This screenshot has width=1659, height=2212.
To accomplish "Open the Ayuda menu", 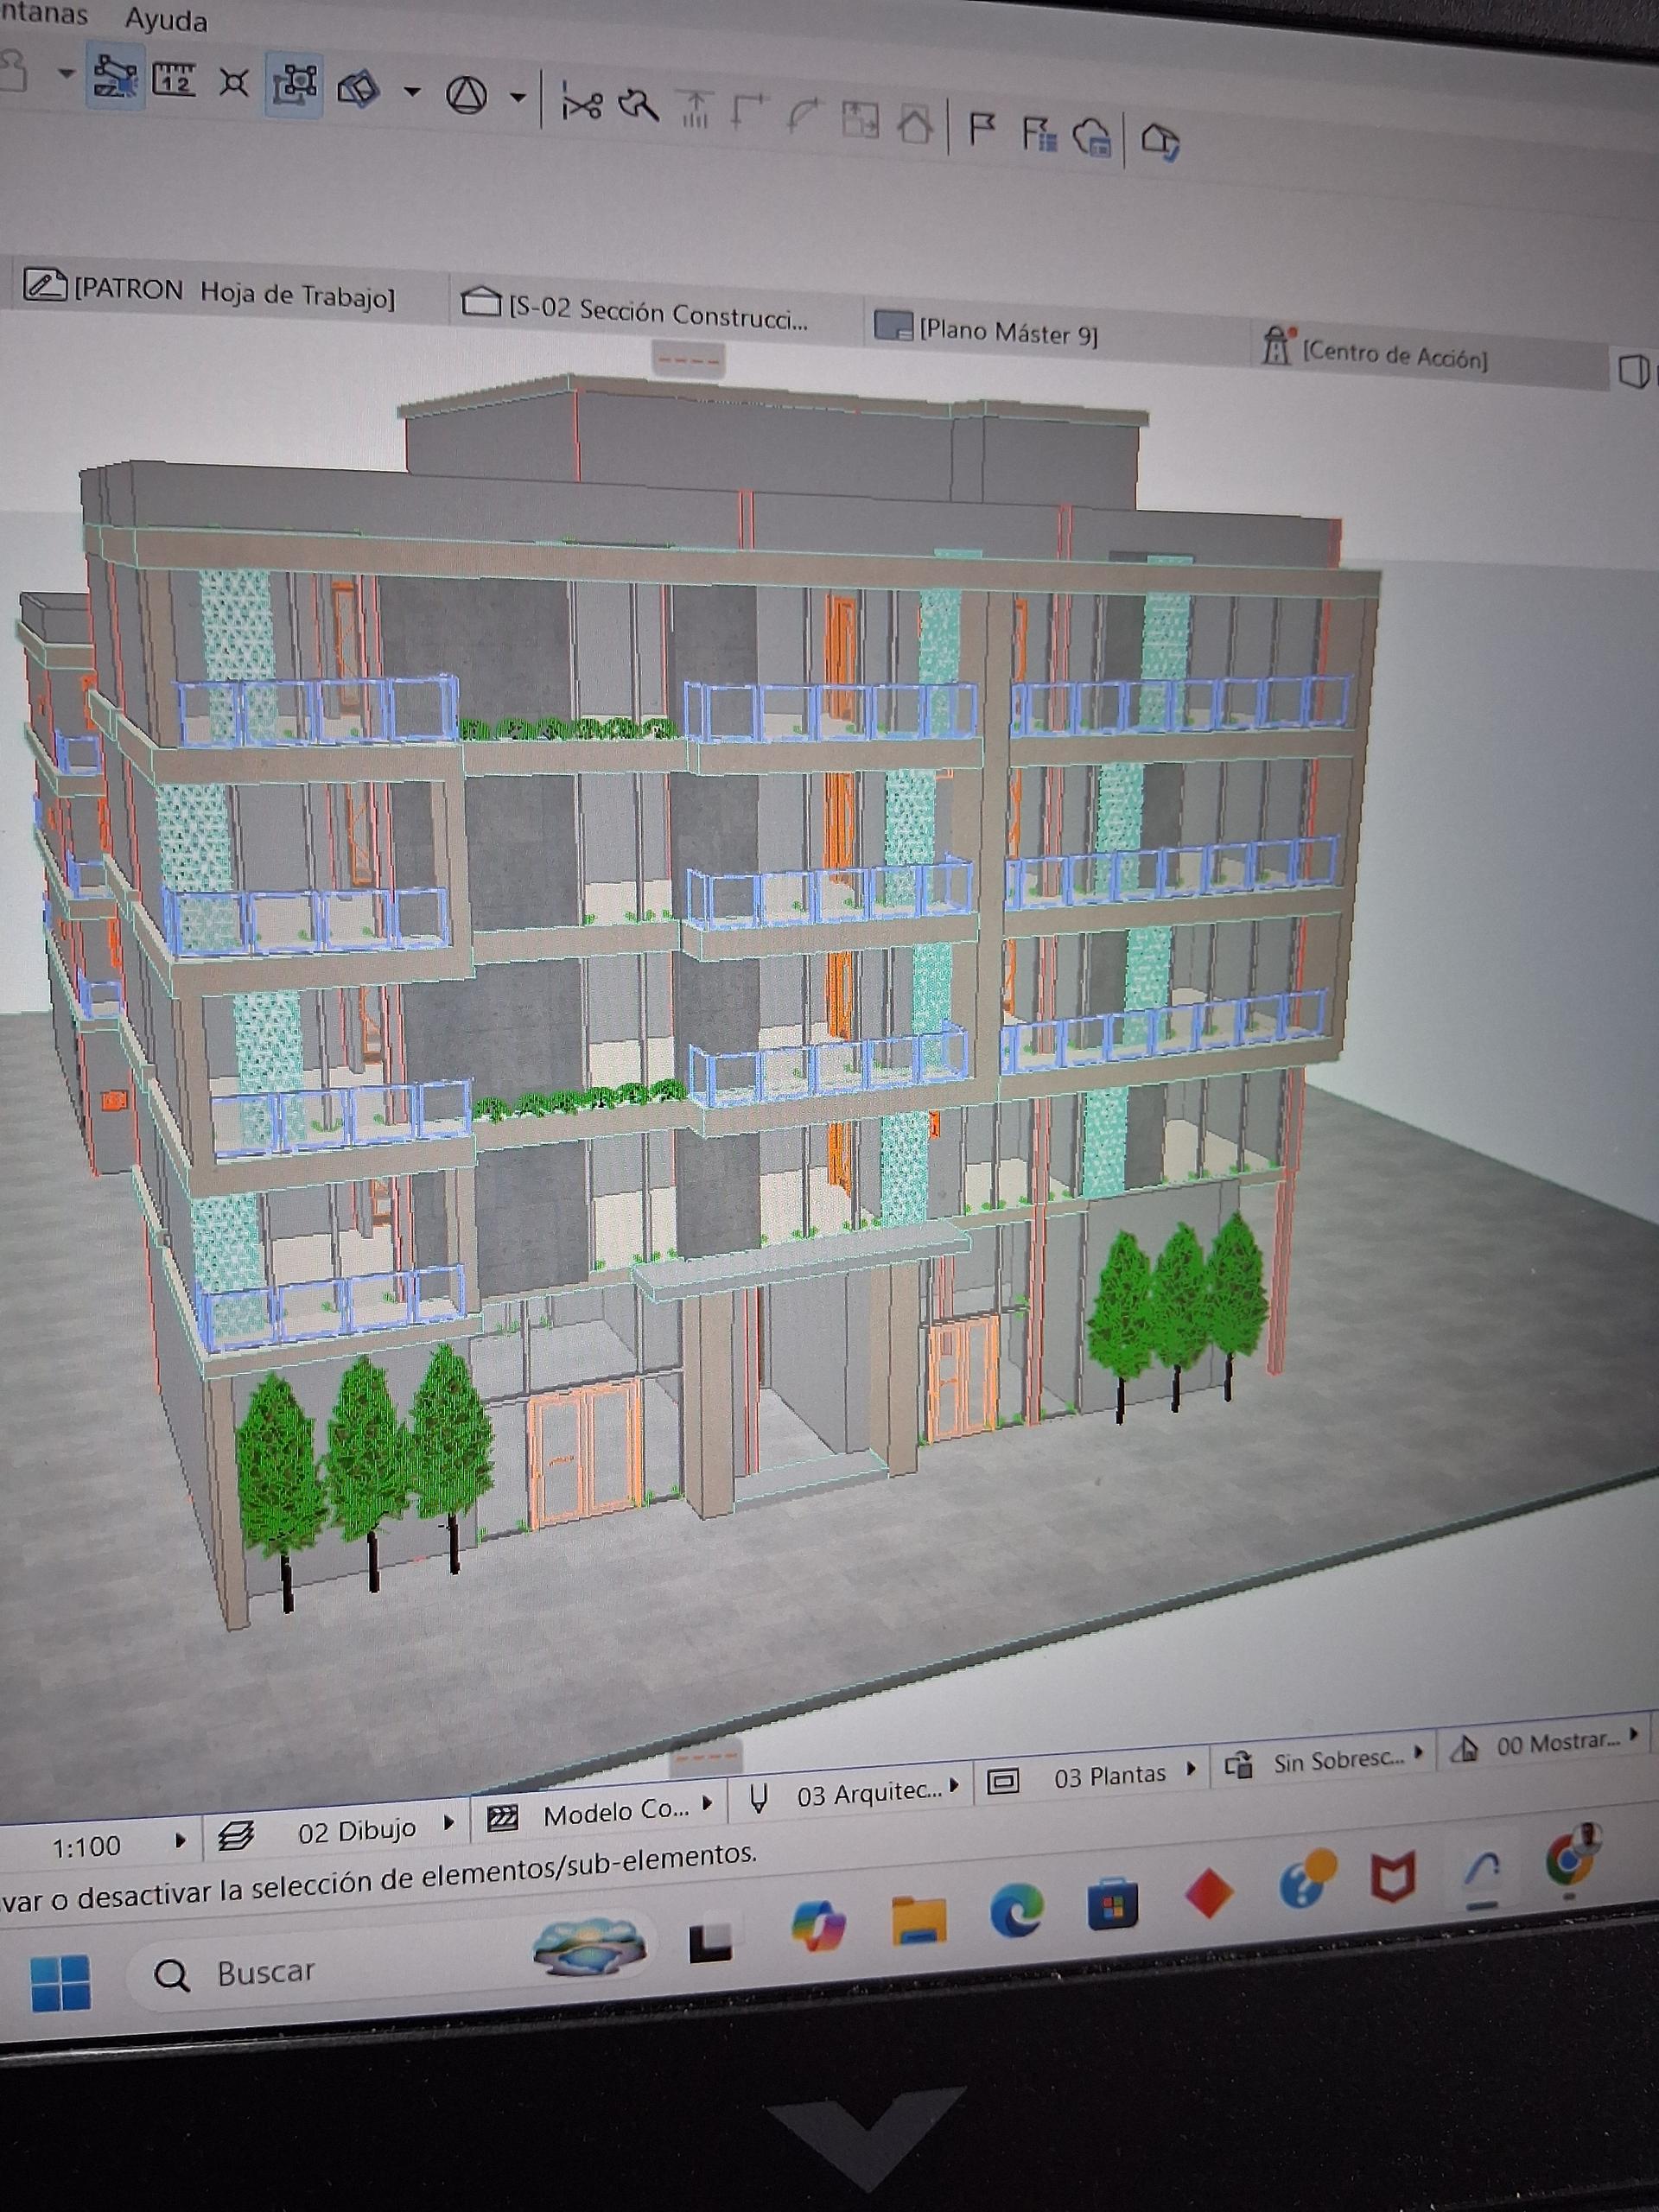I will tap(166, 20).
